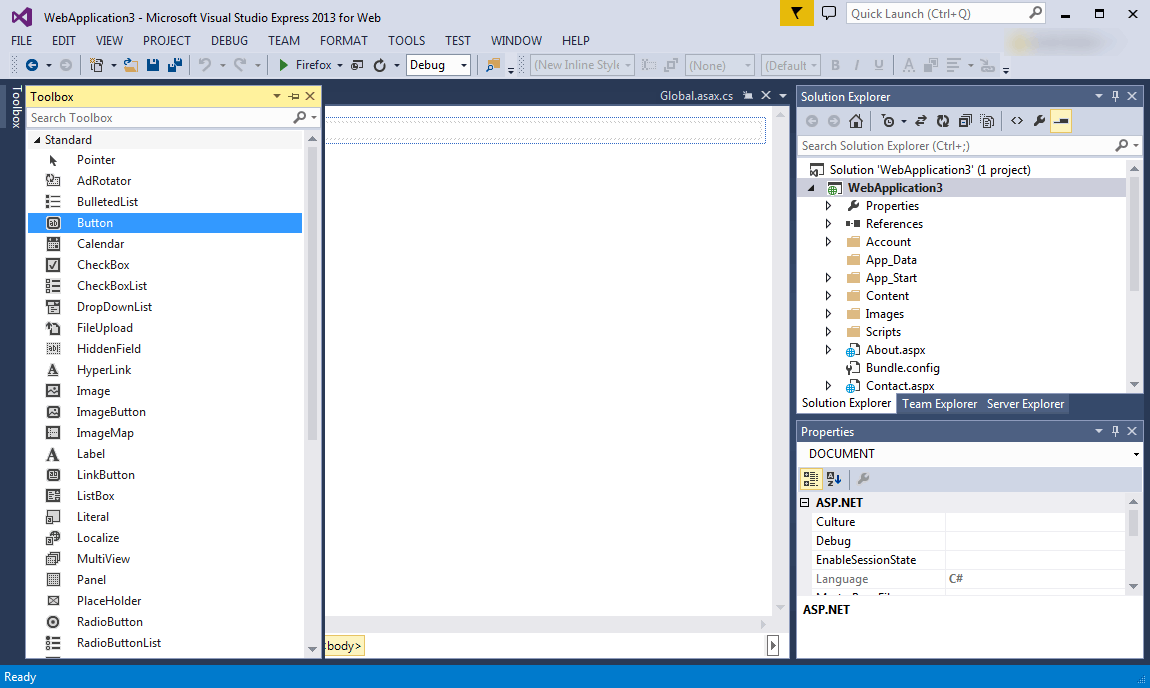Select the Global.asax.cs document tab

coord(696,96)
